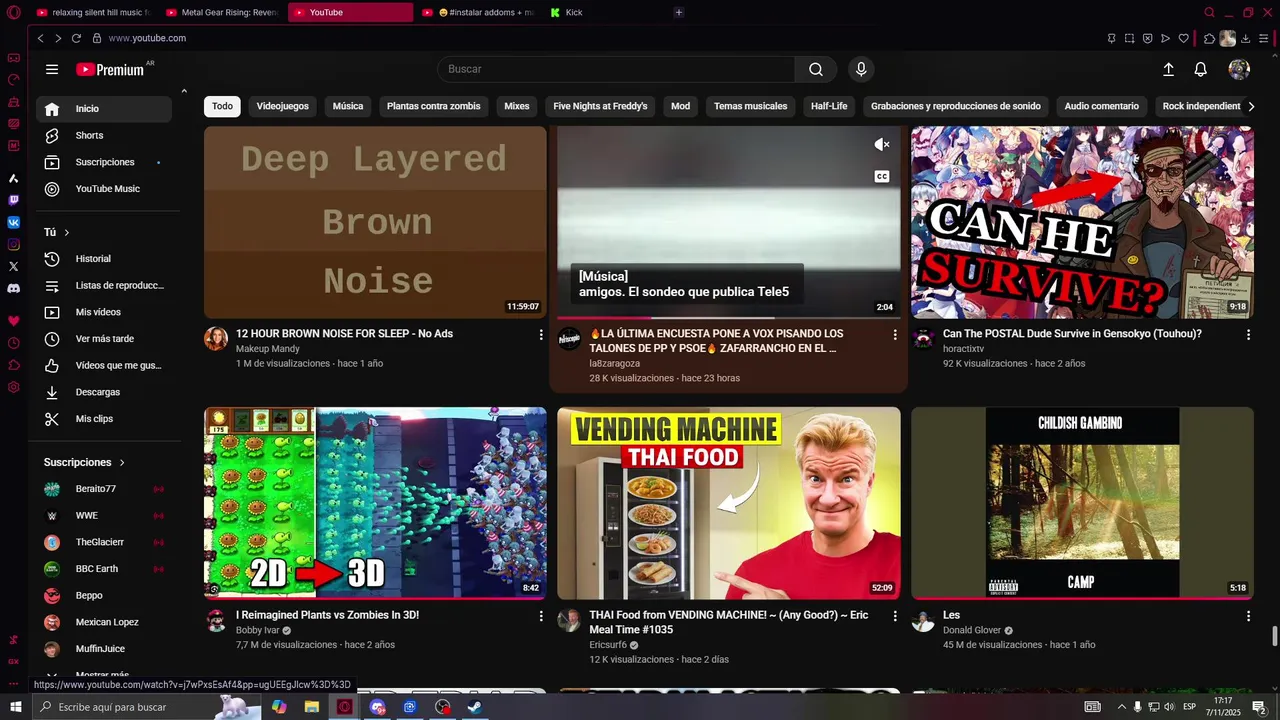Go back with browser back arrow

pyautogui.click(x=40, y=38)
